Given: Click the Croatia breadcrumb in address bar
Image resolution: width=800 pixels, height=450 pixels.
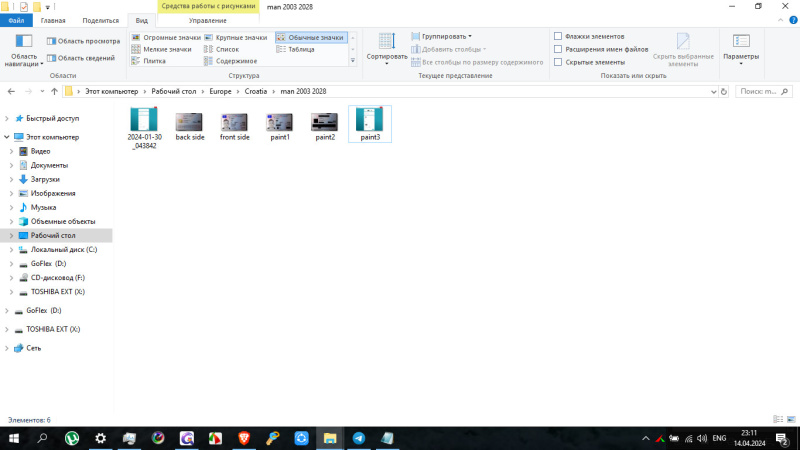Looking at the screenshot, I should tap(256, 91).
